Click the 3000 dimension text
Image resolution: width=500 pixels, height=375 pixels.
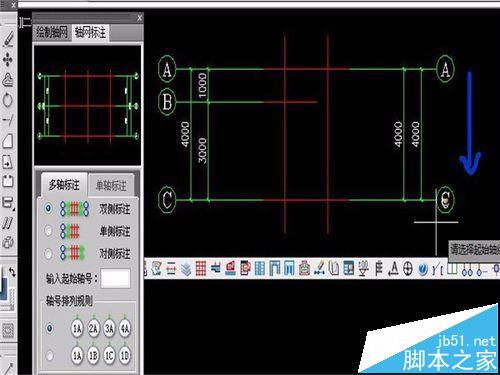click(x=203, y=151)
